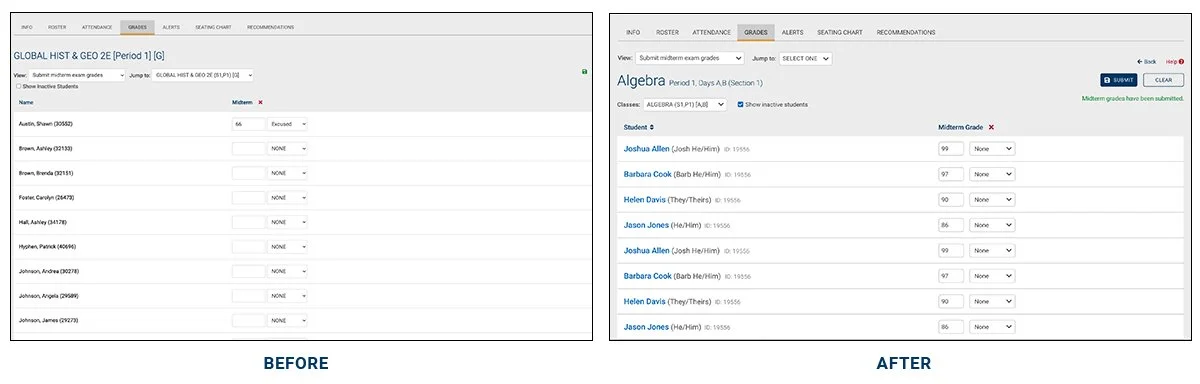Uncheck Show inactive students in Algebra view
Viewport: 1200px width, 384px height.
740,104
